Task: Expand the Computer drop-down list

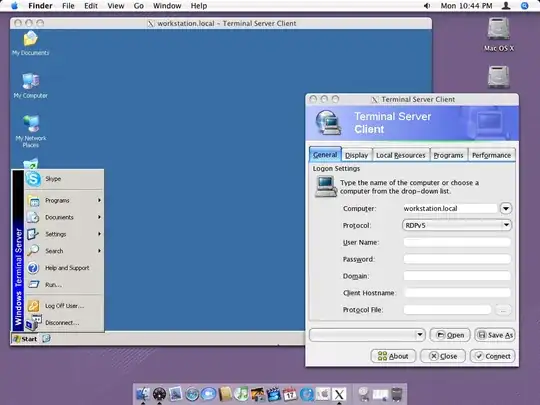Action: coord(506,208)
